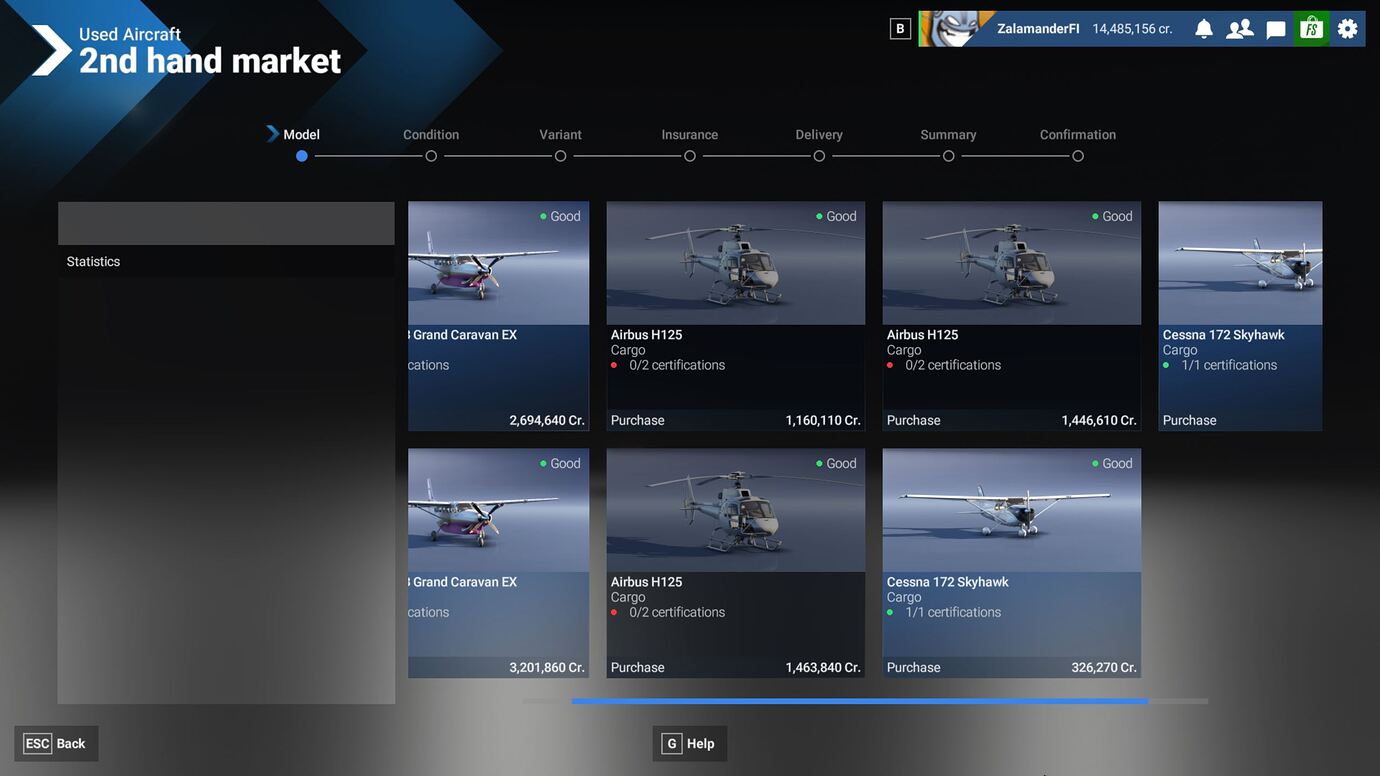Click the 2nd hand market chevron logo
This screenshot has width=1380, height=776.
click(x=50, y=51)
